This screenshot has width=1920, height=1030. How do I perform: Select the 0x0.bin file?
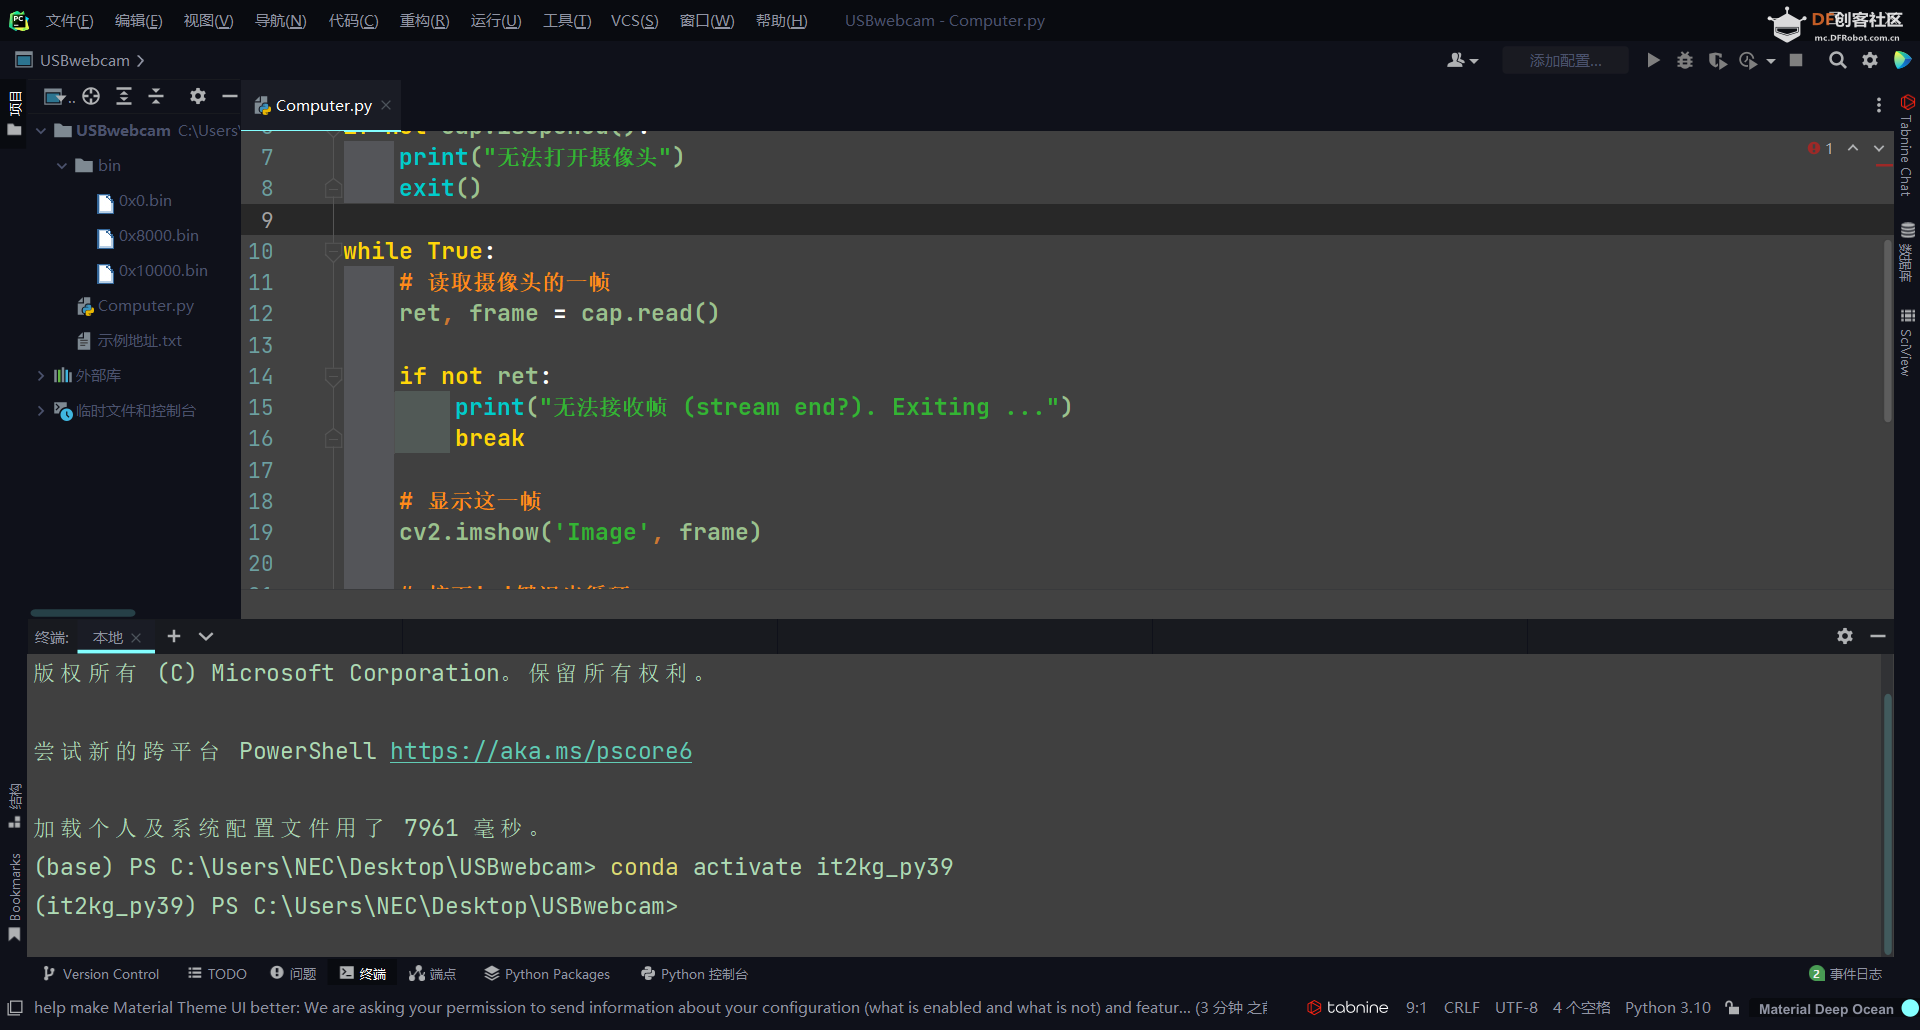click(135, 201)
